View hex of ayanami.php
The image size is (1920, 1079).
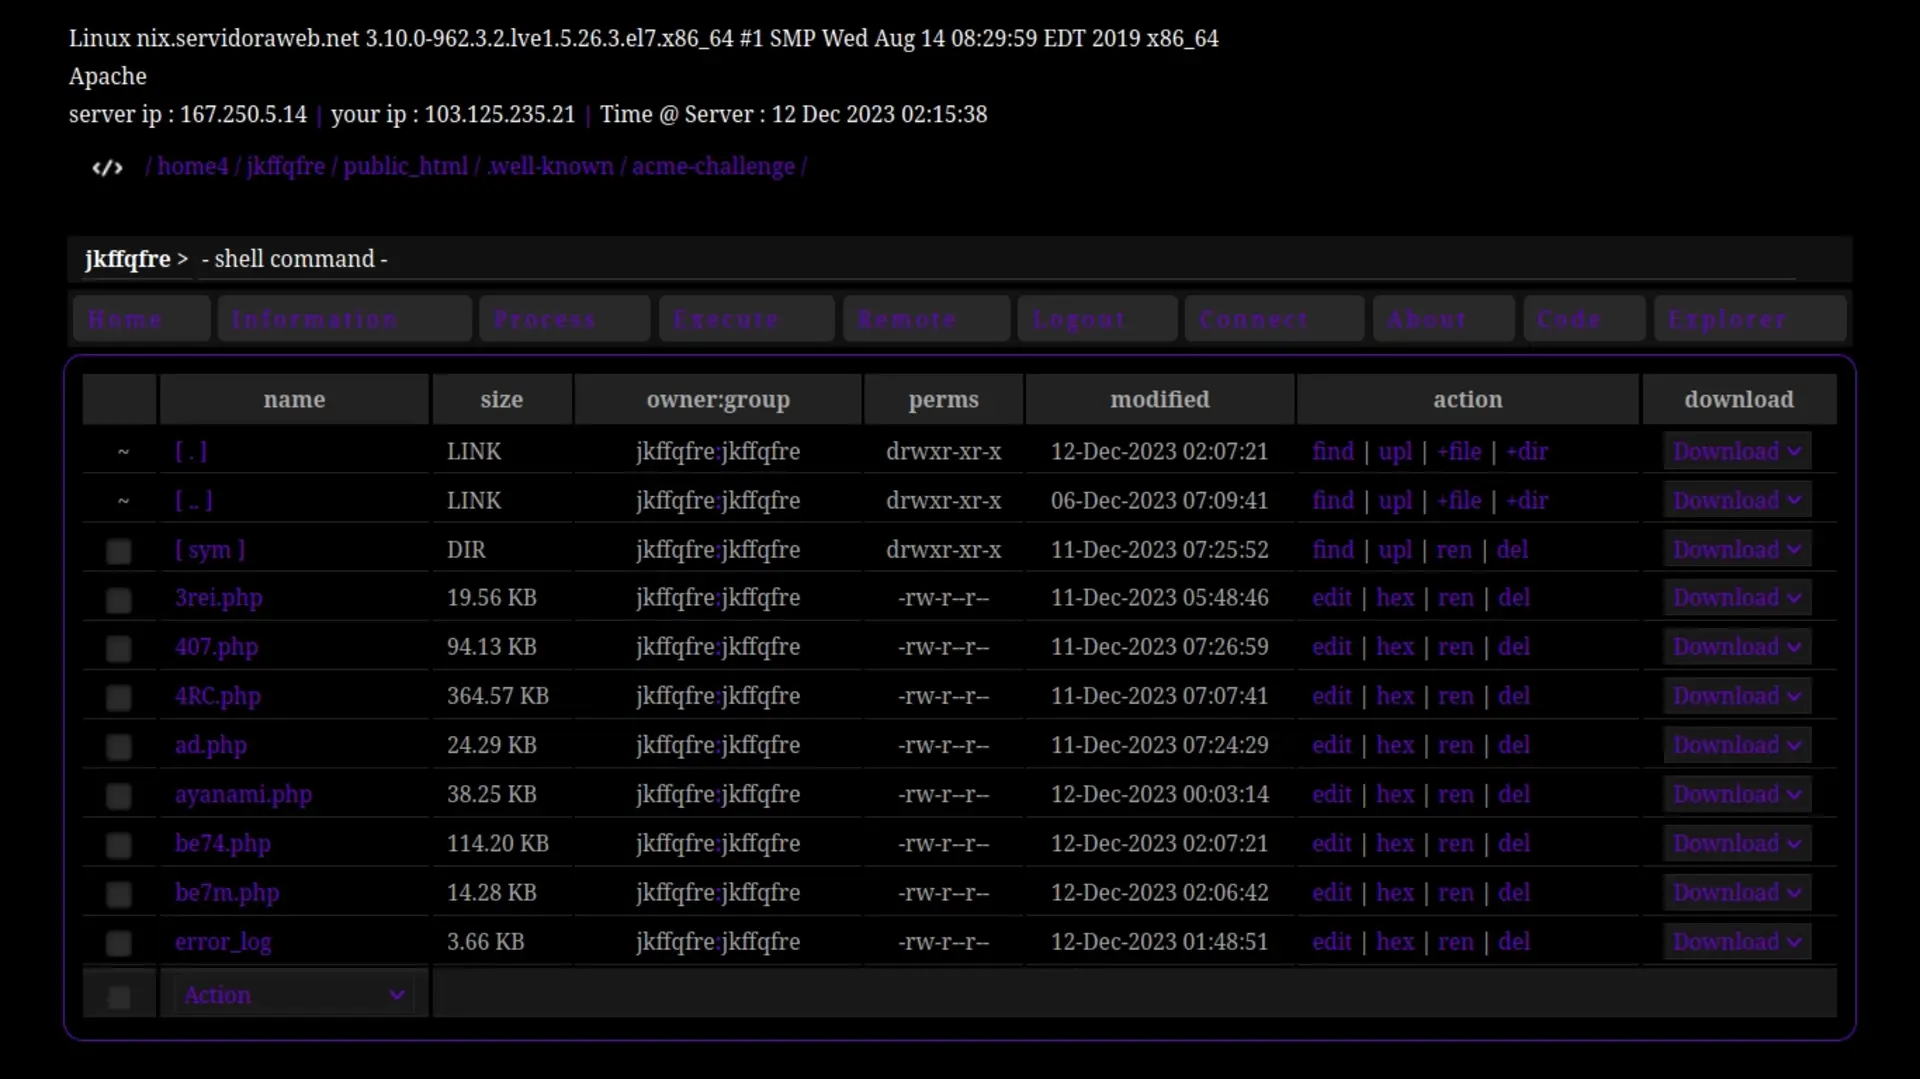point(1396,794)
